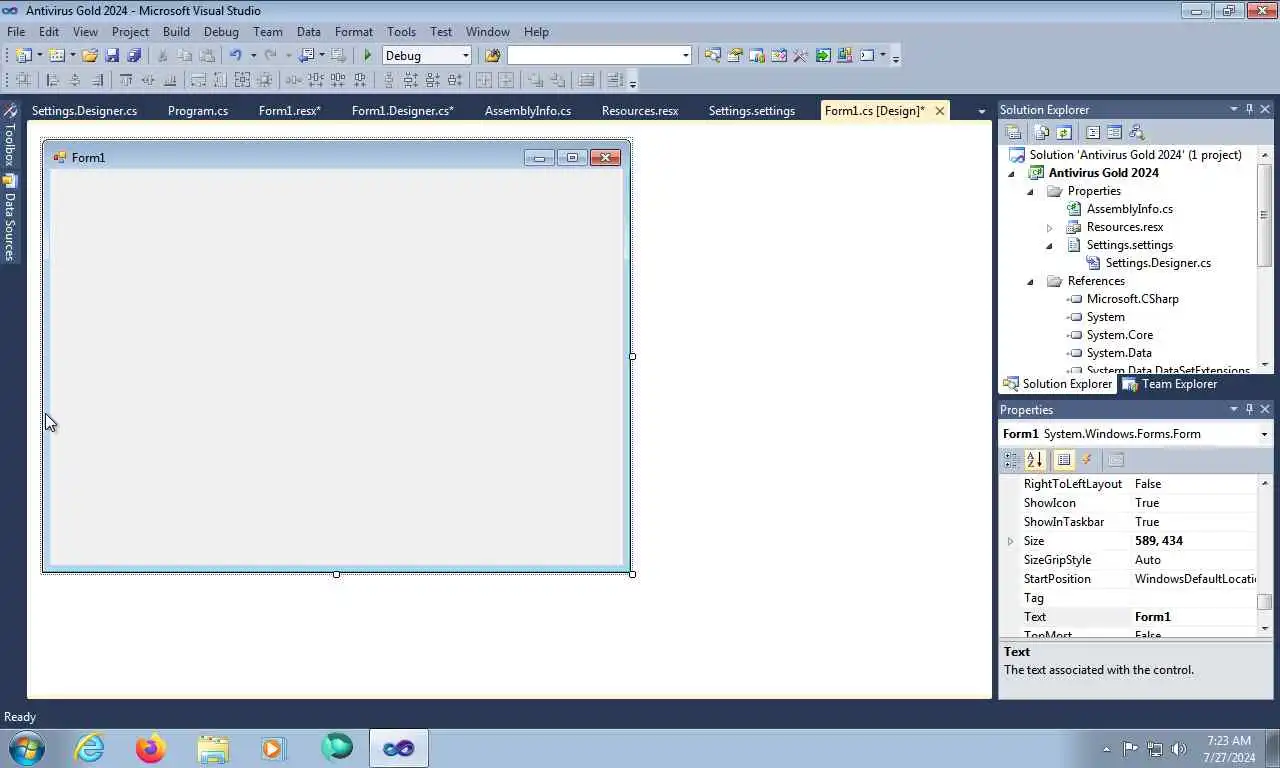Click the Align Lefts layout icon
The width and height of the screenshot is (1280, 768).
(x=52, y=80)
